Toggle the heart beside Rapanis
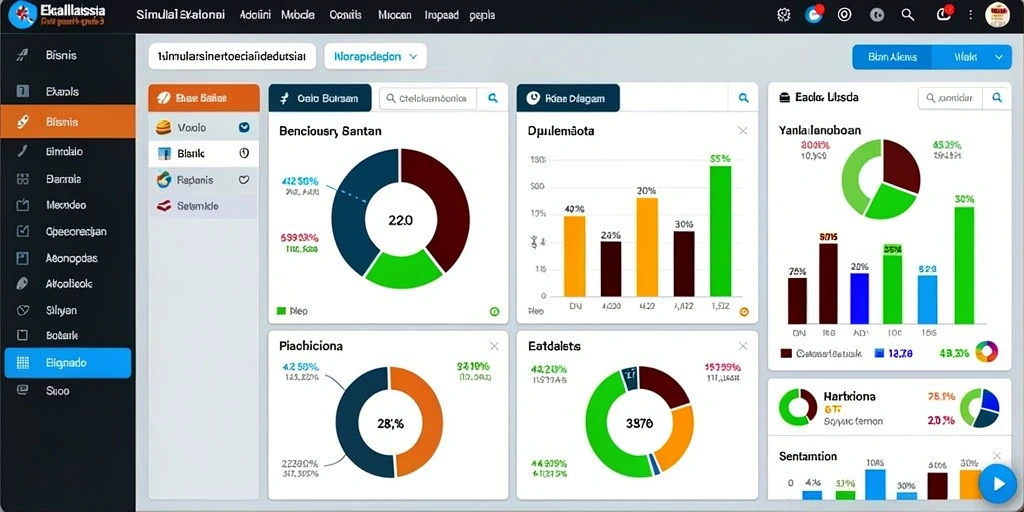The height and width of the screenshot is (512, 1024). coord(244,180)
